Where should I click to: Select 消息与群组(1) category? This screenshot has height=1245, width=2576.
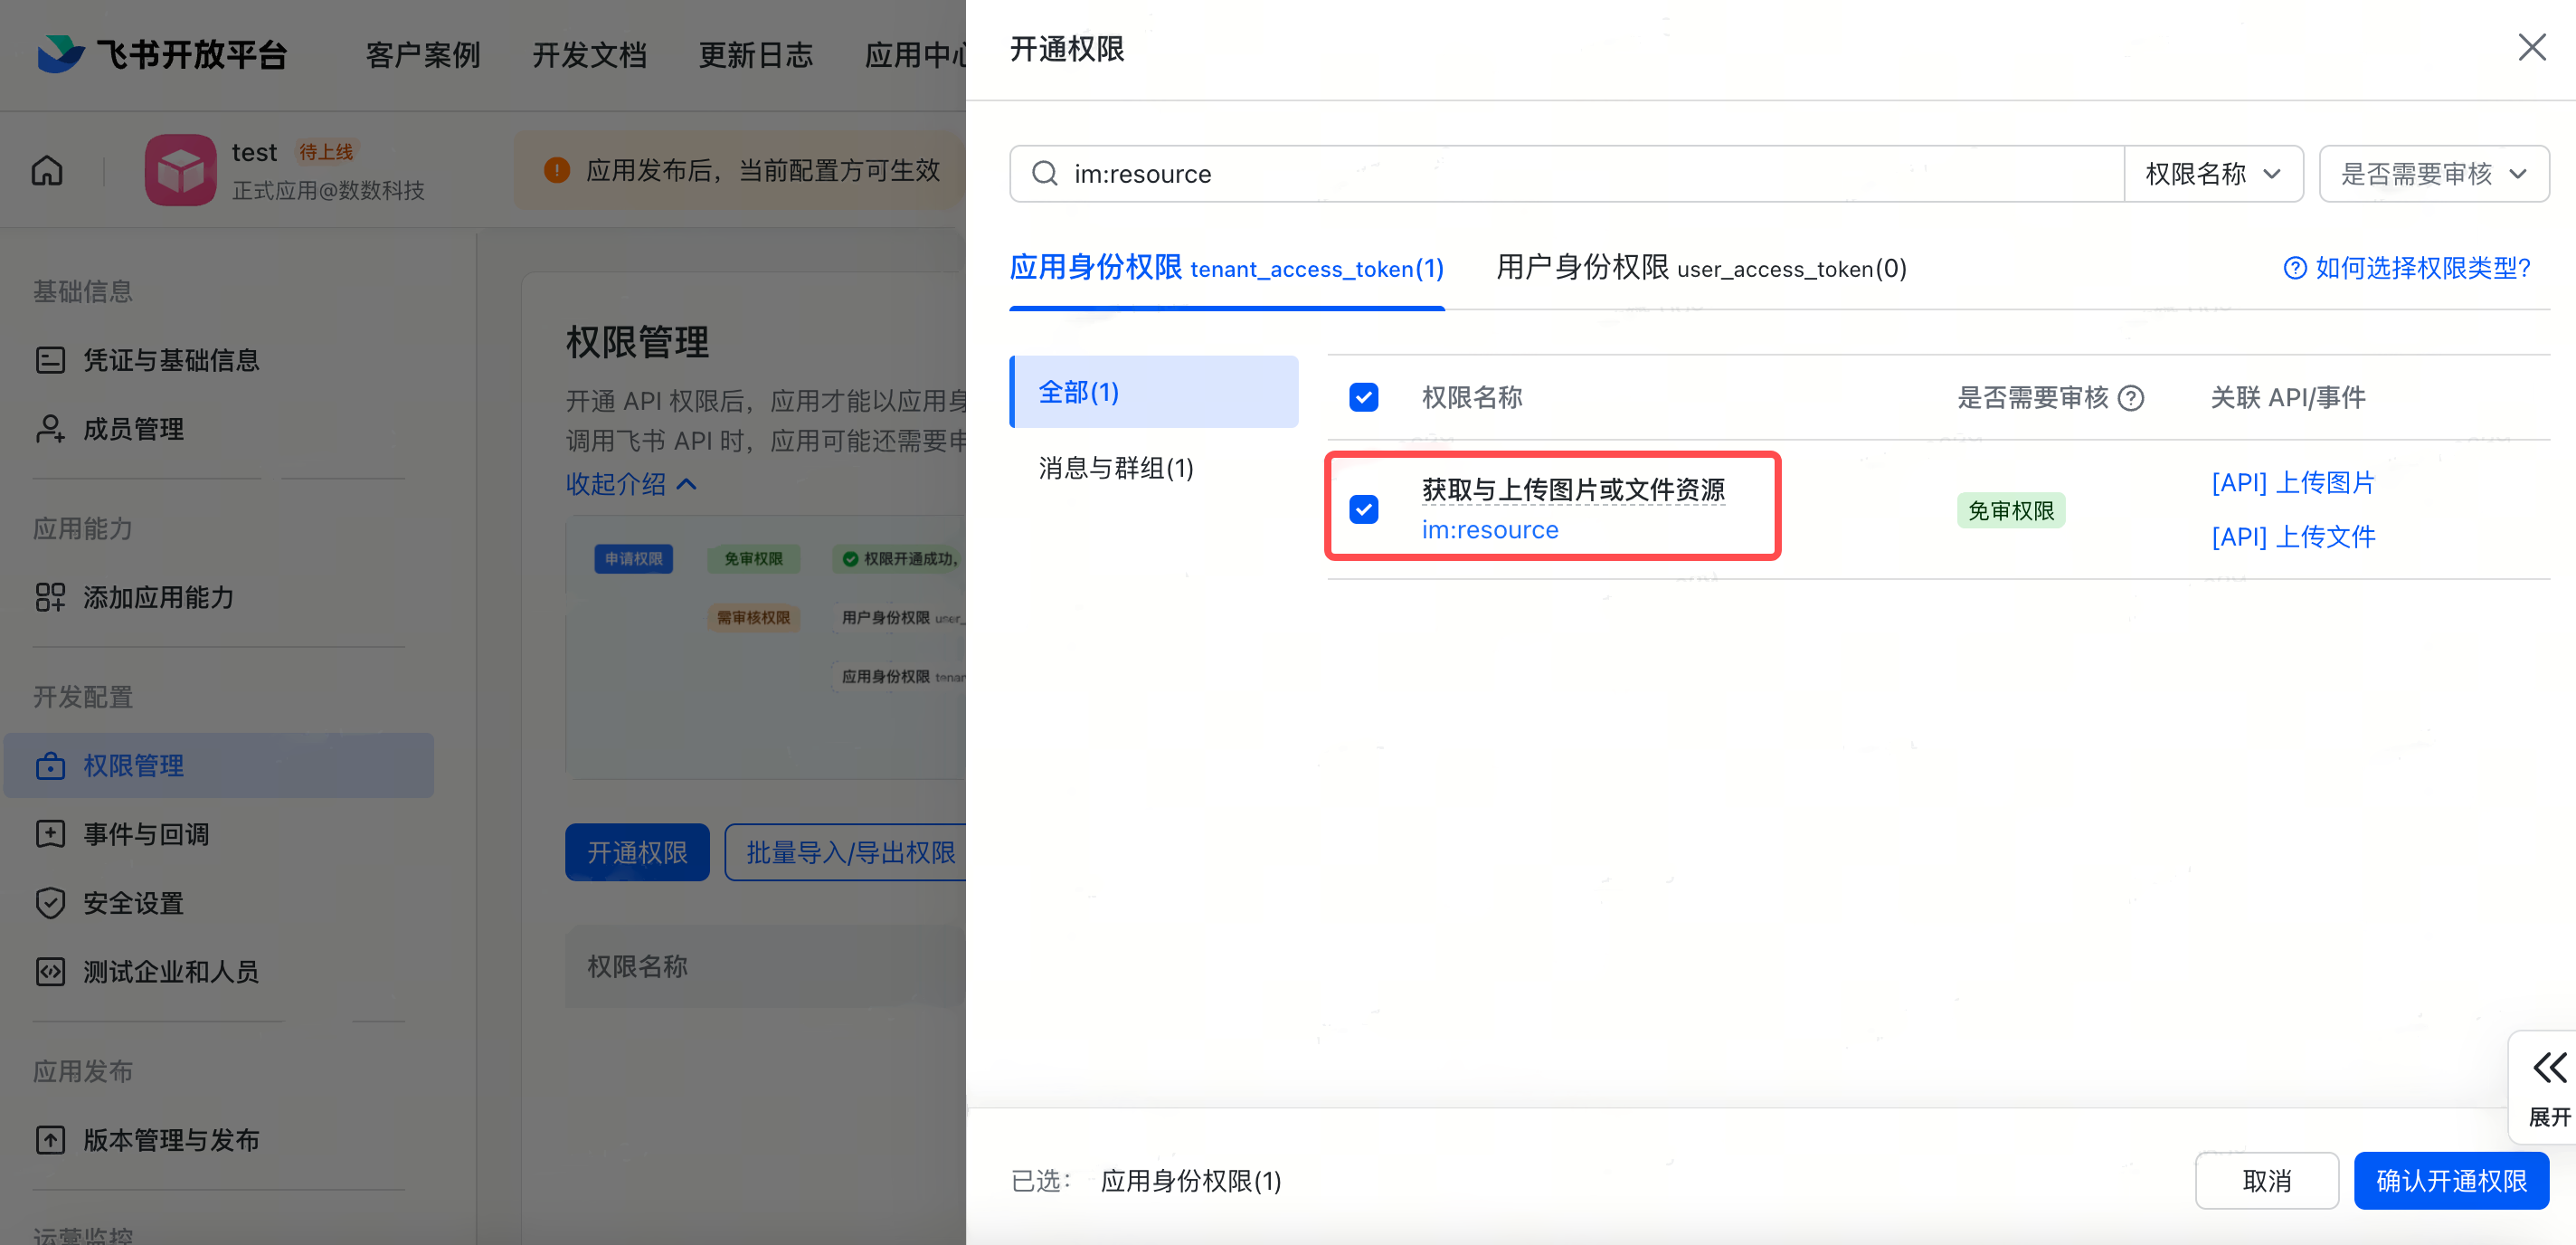pyautogui.click(x=1116, y=468)
